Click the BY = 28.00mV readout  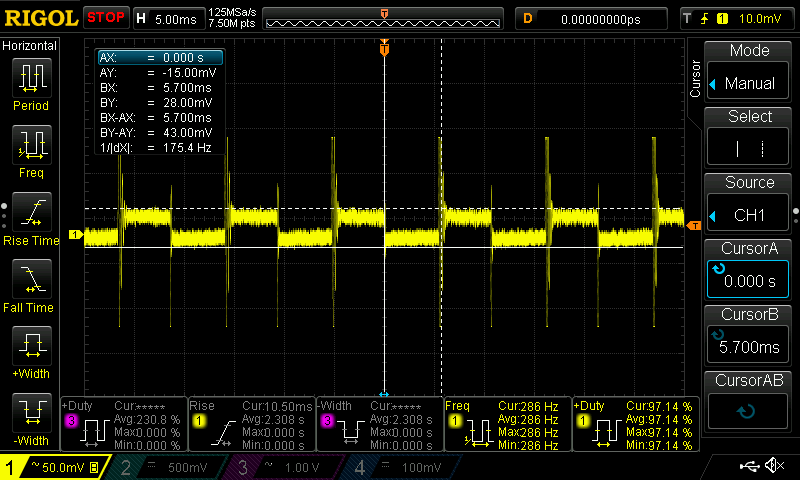(156, 103)
